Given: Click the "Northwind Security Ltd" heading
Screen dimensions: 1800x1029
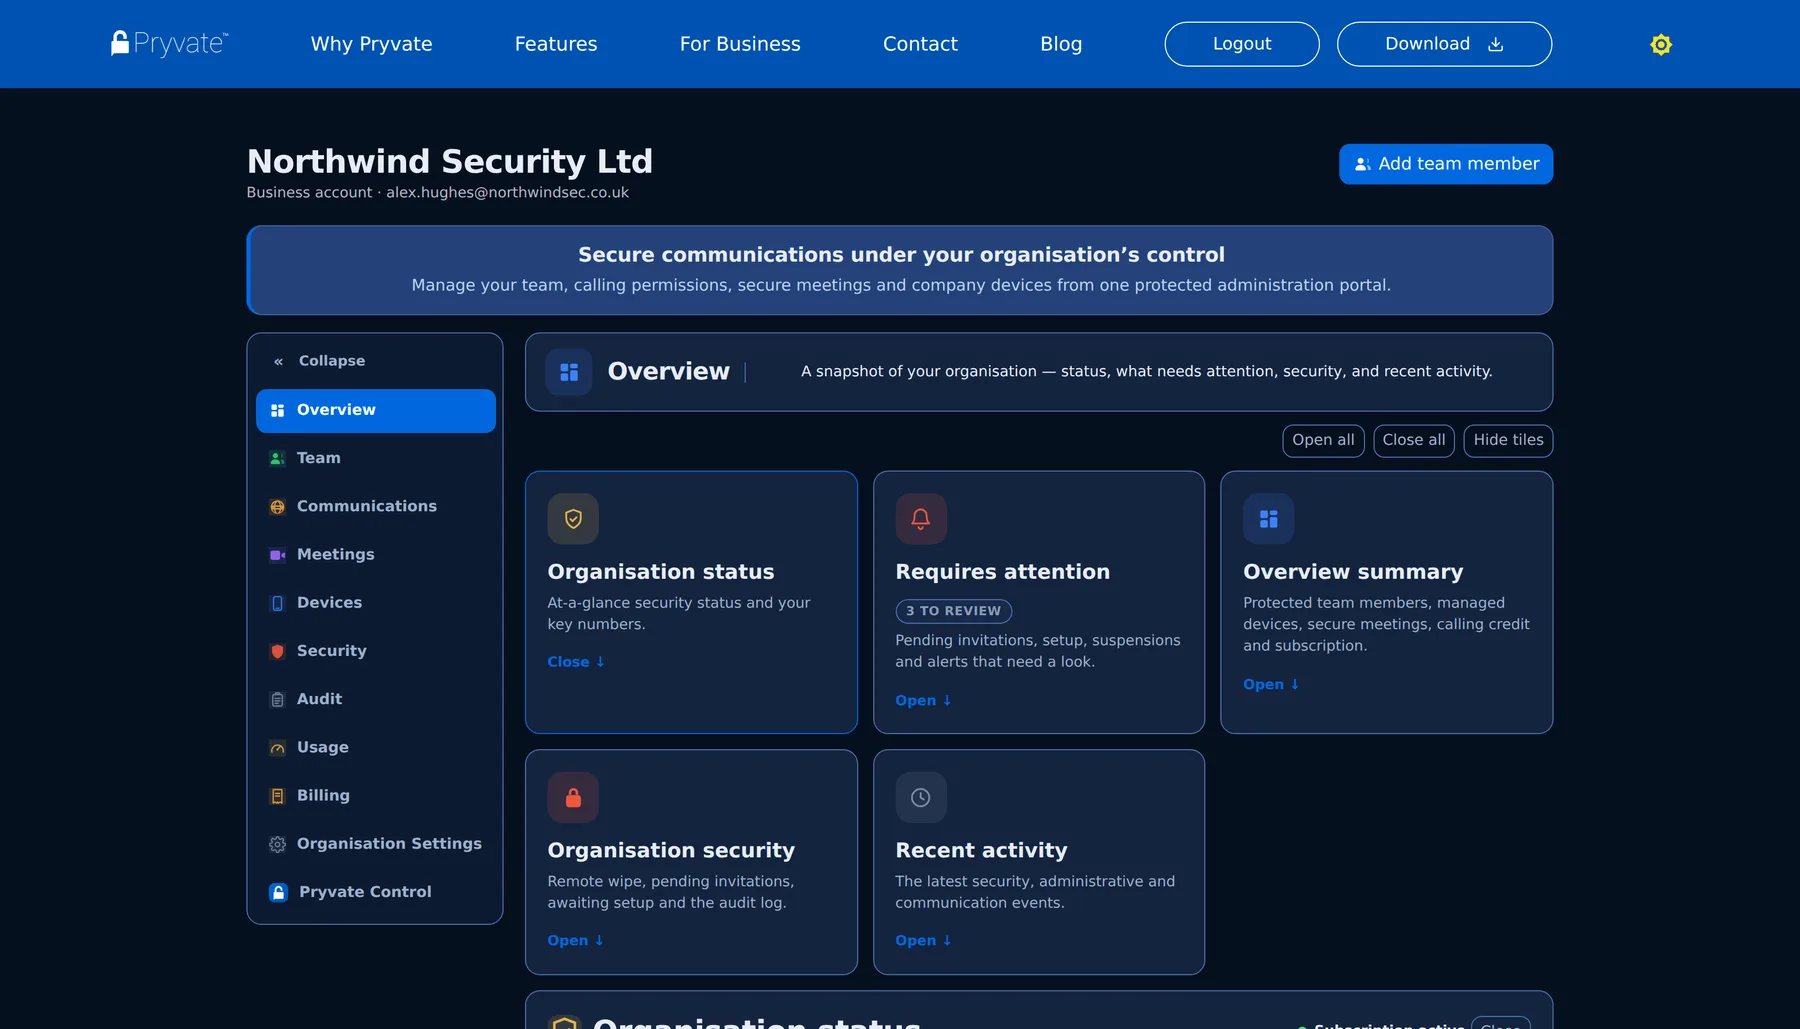Looking at the screenshot, I should point(450,161).
